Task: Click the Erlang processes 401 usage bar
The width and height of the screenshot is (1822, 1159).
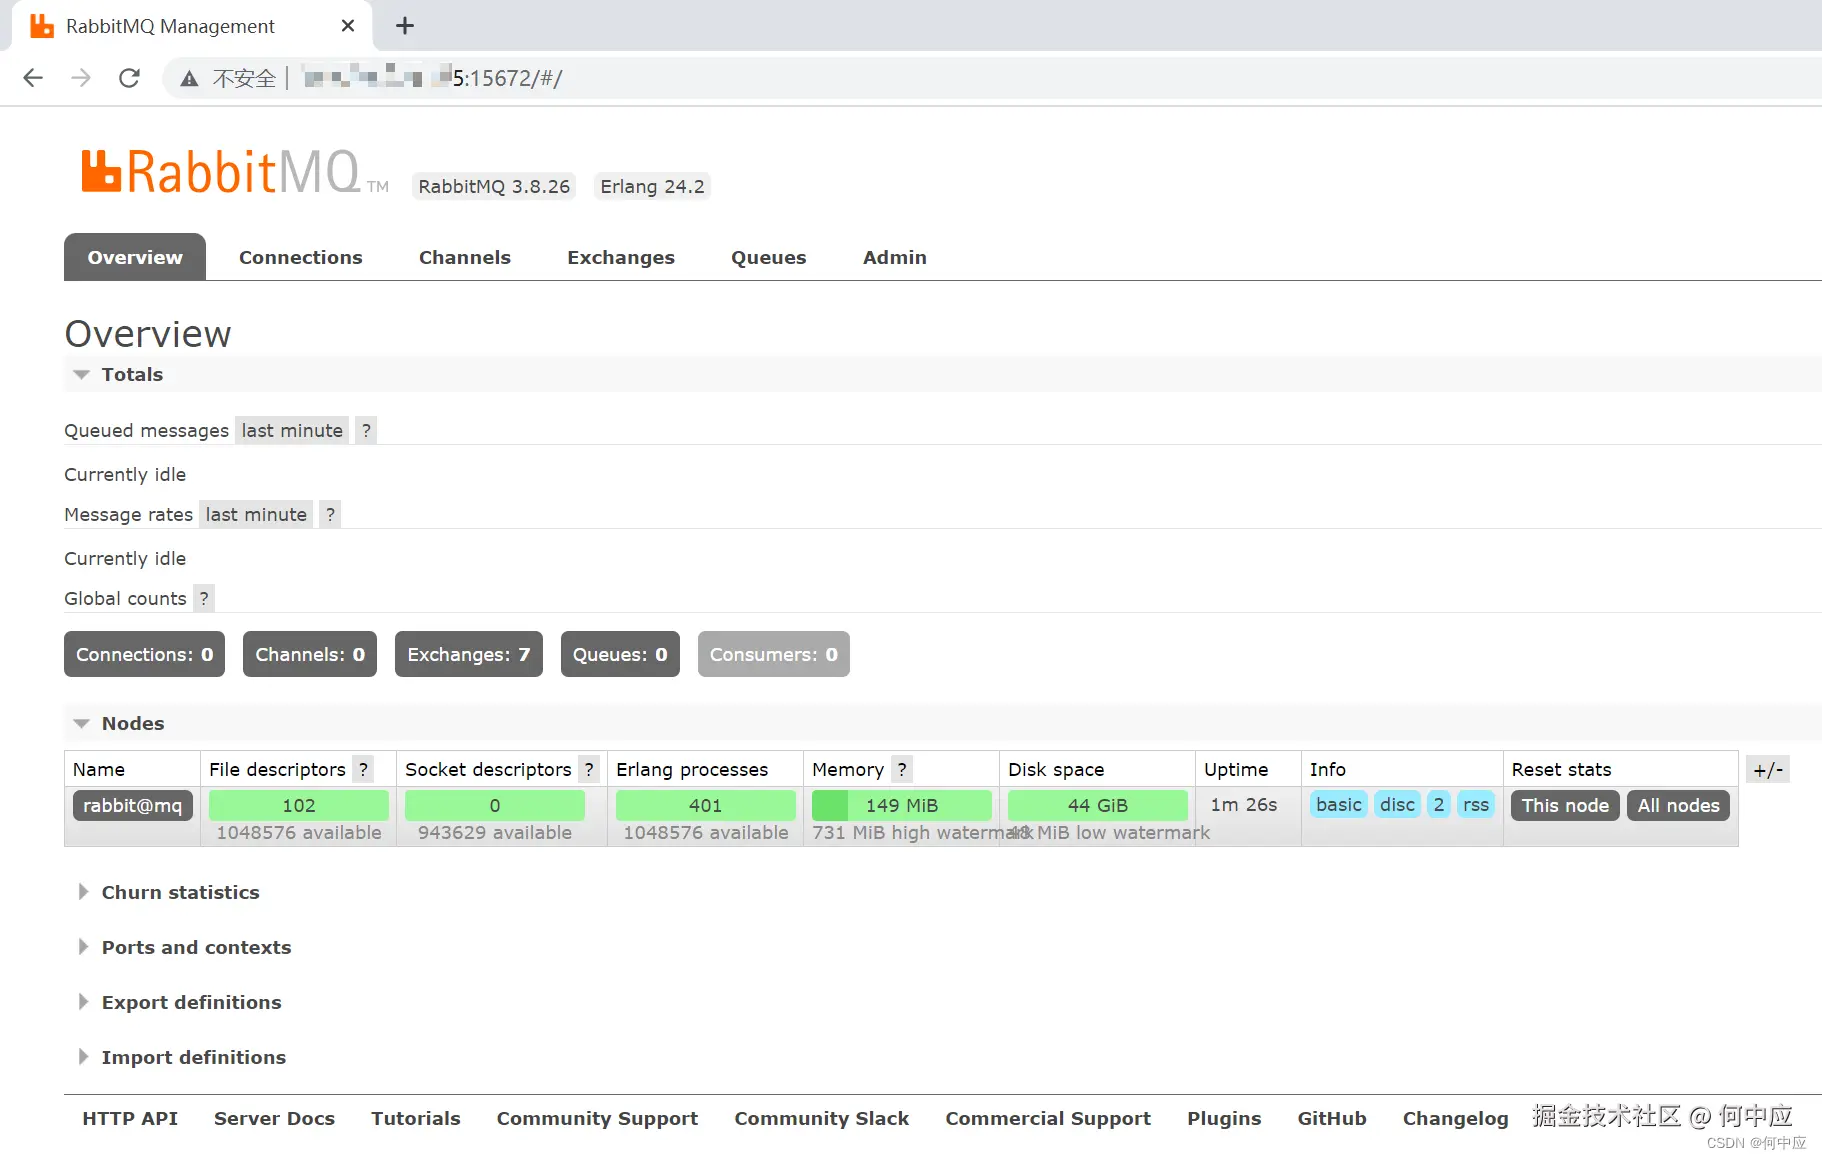Action: 706,806
